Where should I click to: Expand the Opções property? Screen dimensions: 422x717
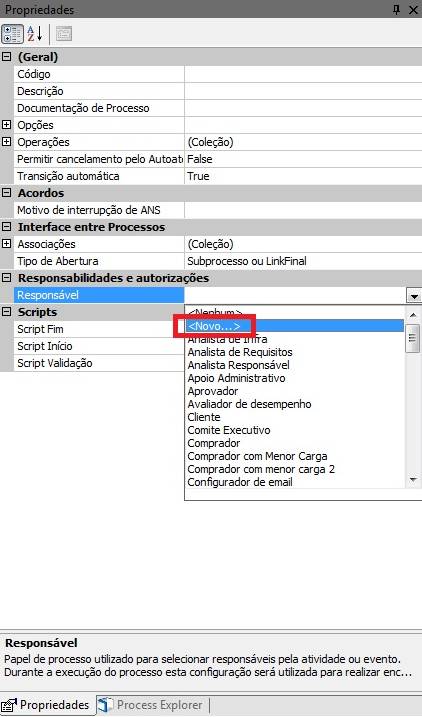(x=6, y=125)
